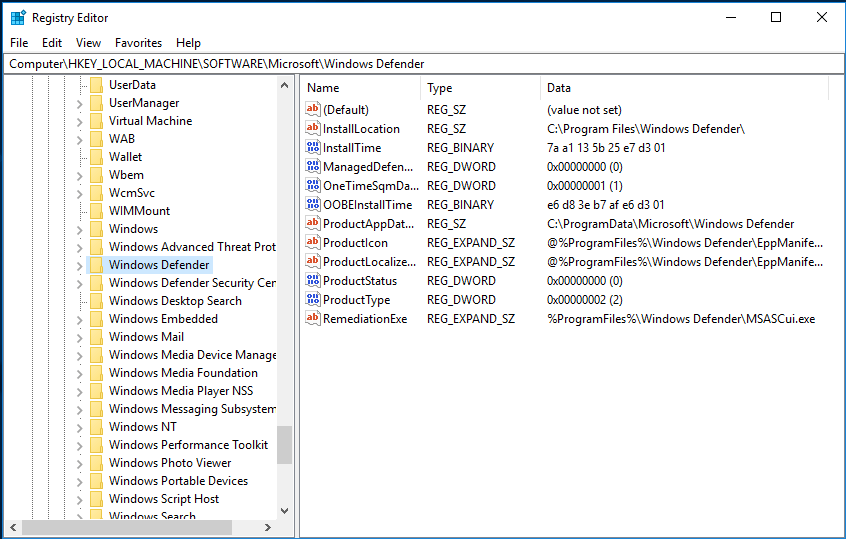
Task: Sort values by the Name column header
Action: [x=360, y=88]
